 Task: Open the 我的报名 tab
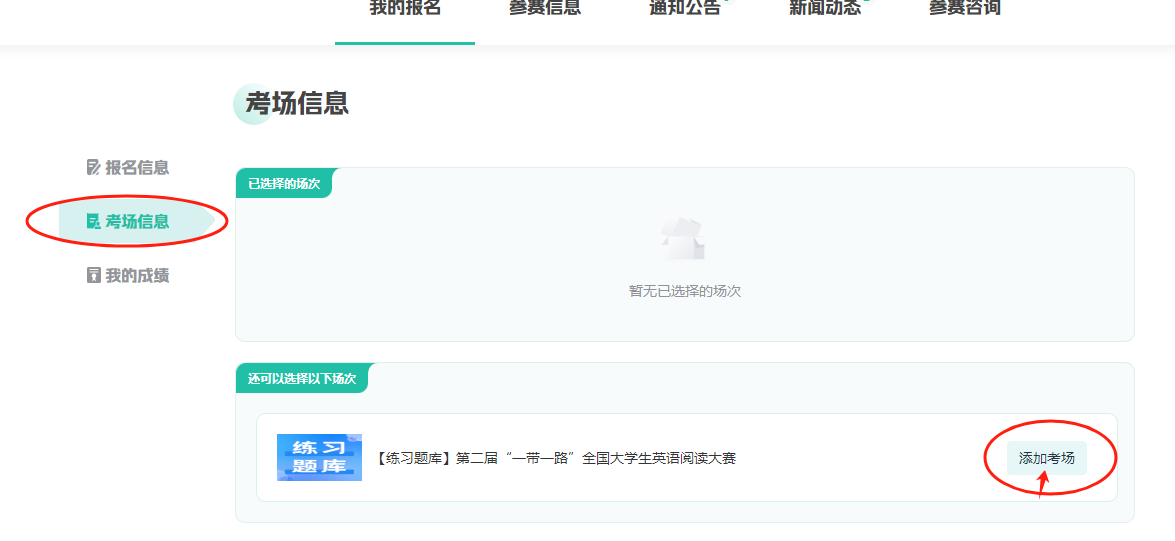click(405, 9)
